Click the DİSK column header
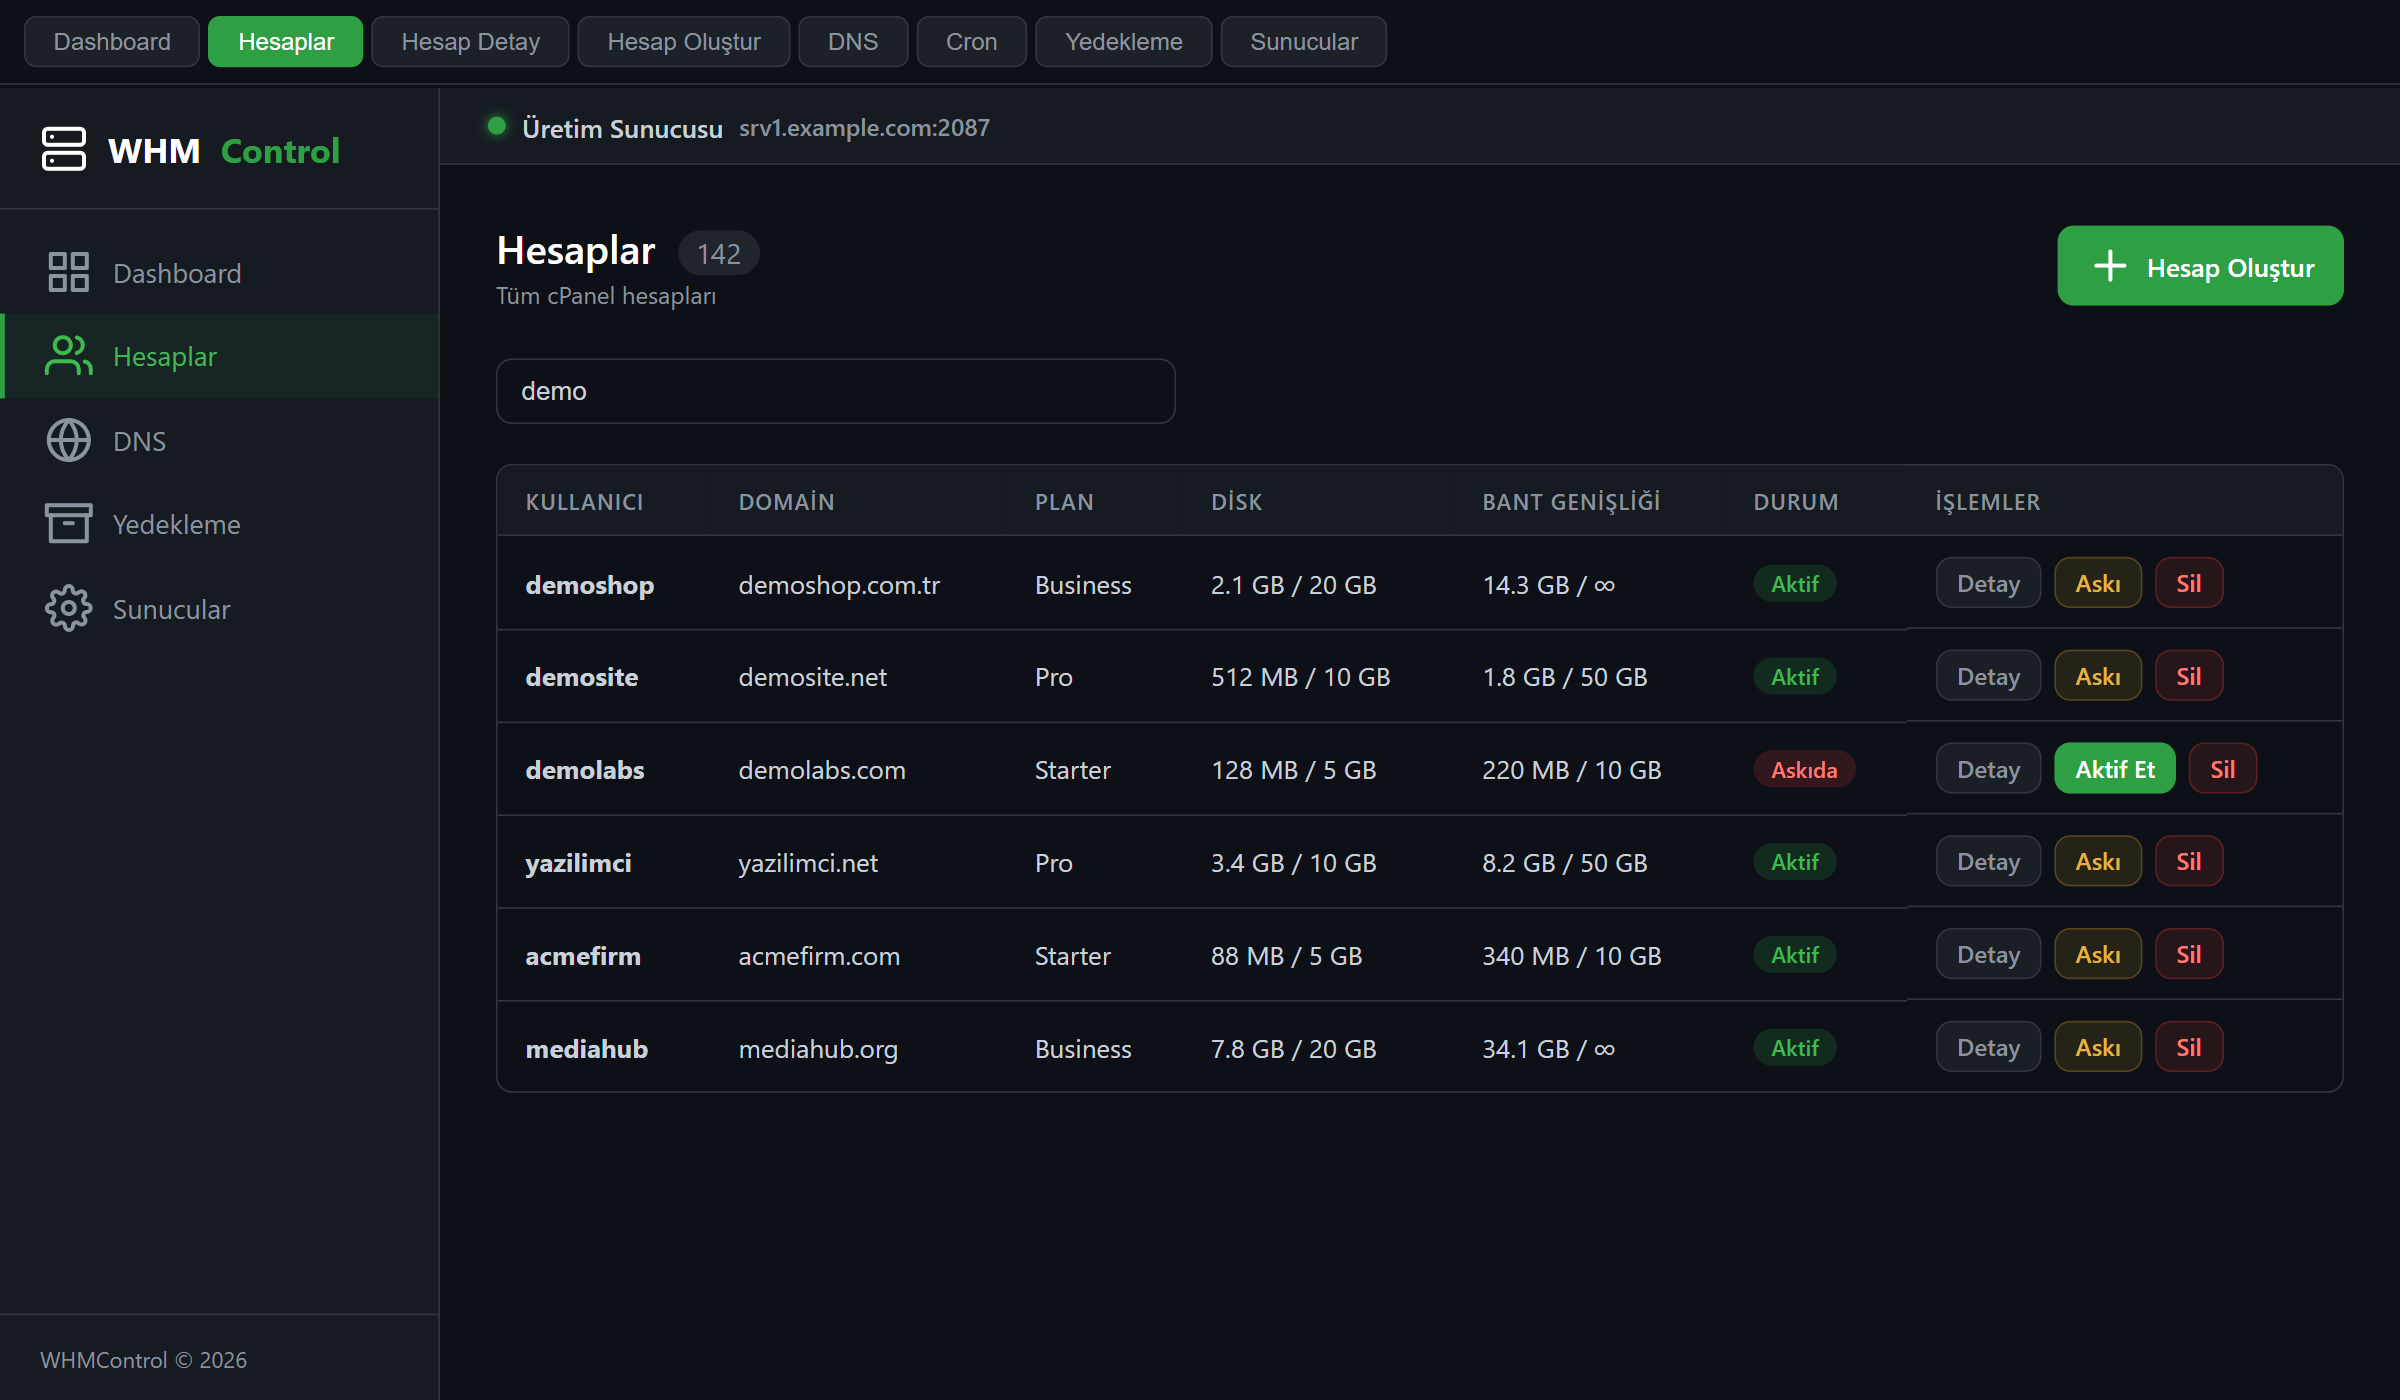The height and width of the screenshot is (1400, 2400). tap(1236, 501)
